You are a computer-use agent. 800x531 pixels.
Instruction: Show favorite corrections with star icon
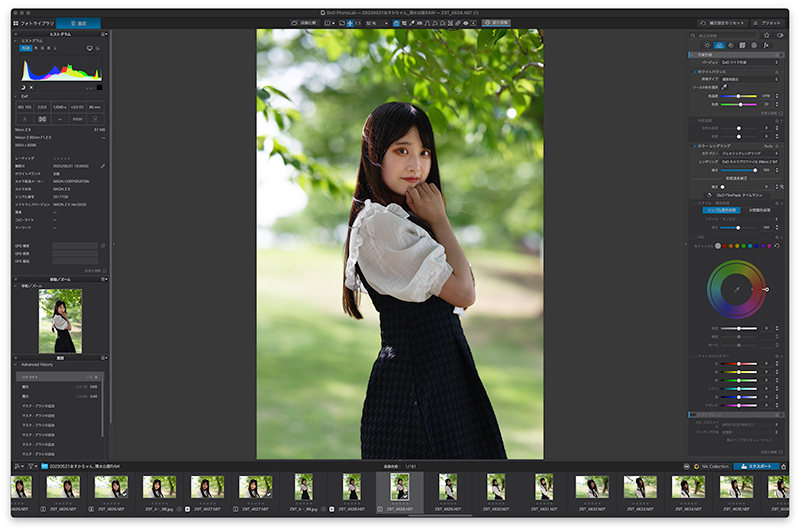767,35
